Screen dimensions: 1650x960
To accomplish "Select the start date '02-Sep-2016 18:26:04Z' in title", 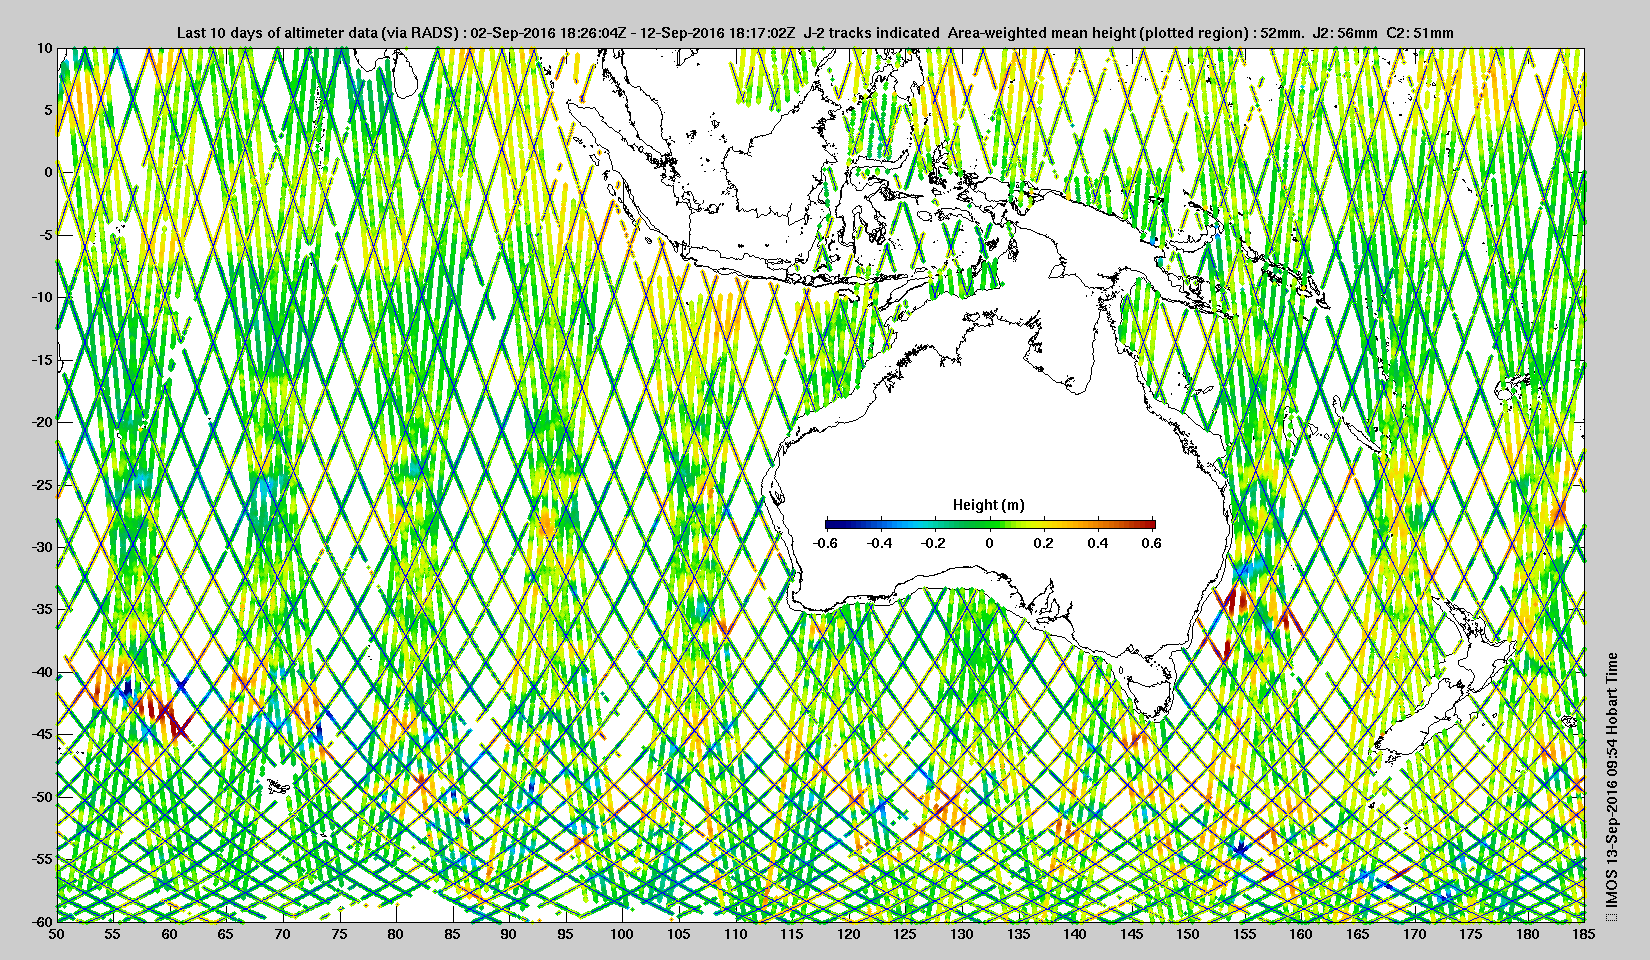I will coord(548,33).
